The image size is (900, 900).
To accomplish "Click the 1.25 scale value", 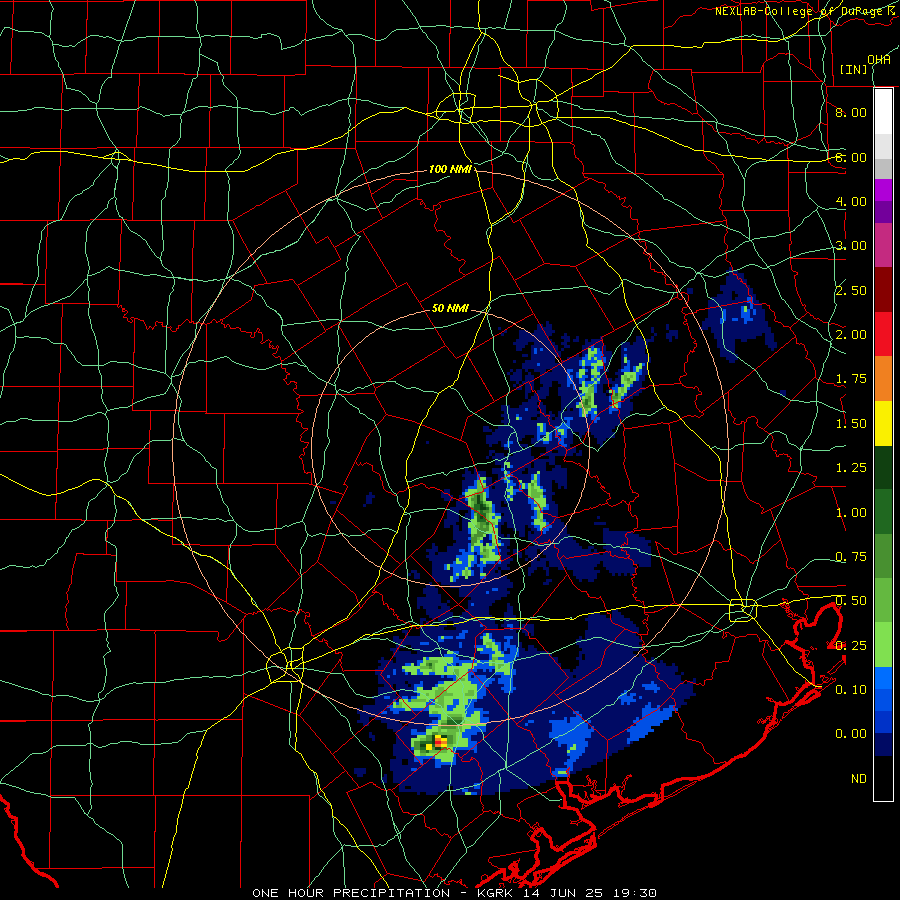I will click(x=851, y=468).
